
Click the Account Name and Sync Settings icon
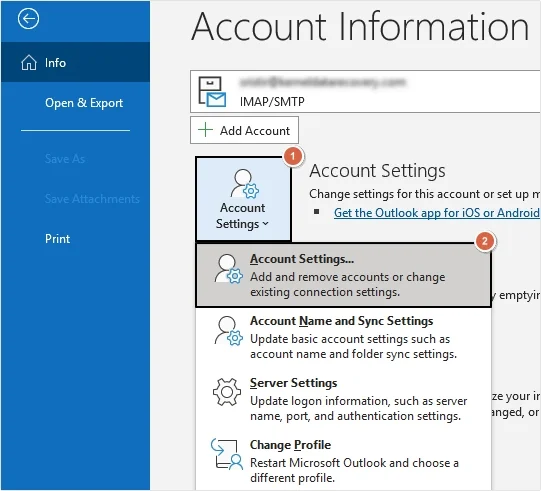point(228,331)
